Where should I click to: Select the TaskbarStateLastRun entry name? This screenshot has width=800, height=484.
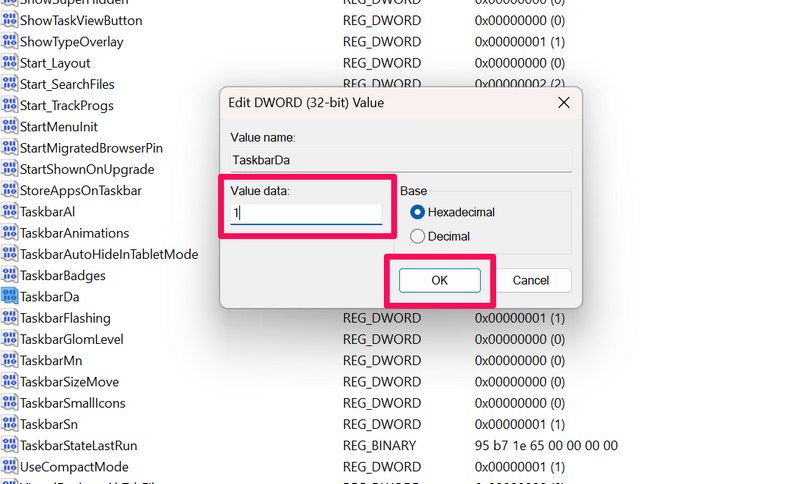(79, 446)
